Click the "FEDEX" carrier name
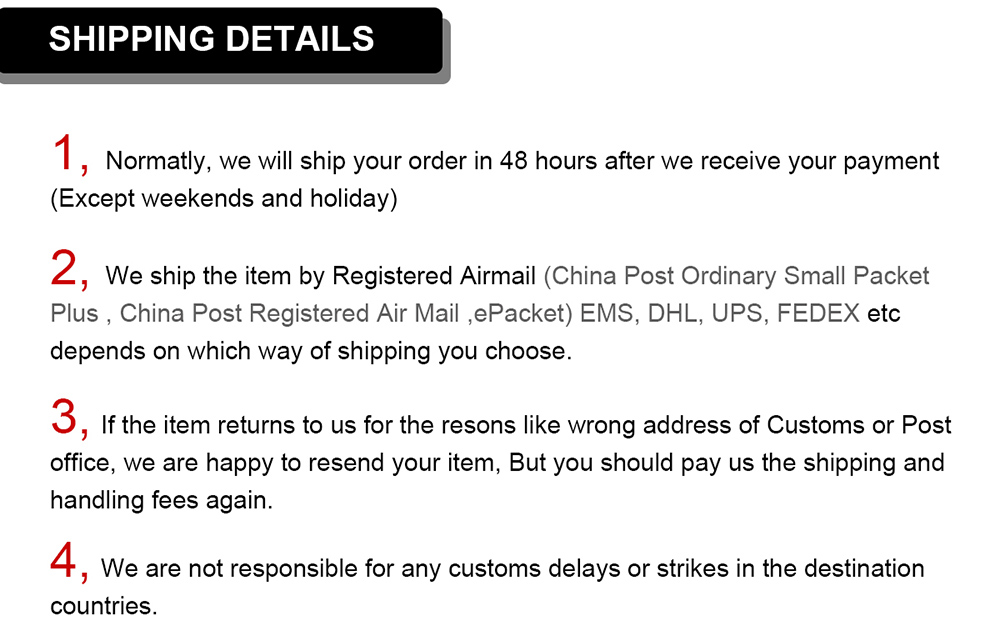The height and width of the screenshot is (626, 1000). pos(818,313)
